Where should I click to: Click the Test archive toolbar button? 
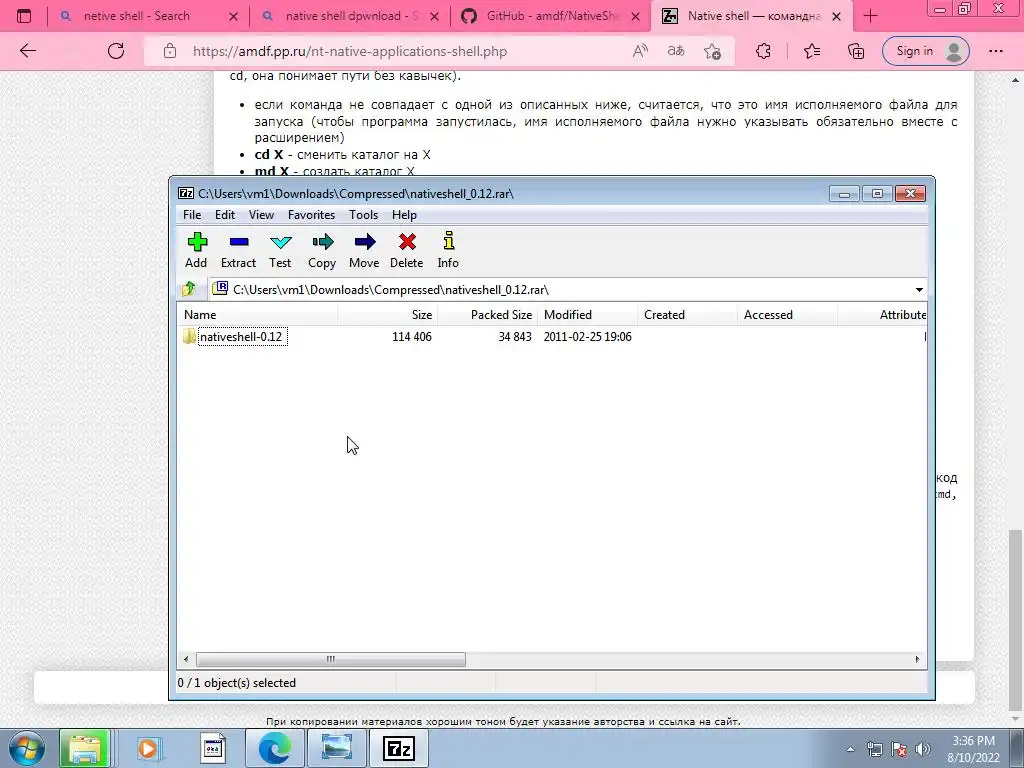pyautogui.click(x=280, y=250)
